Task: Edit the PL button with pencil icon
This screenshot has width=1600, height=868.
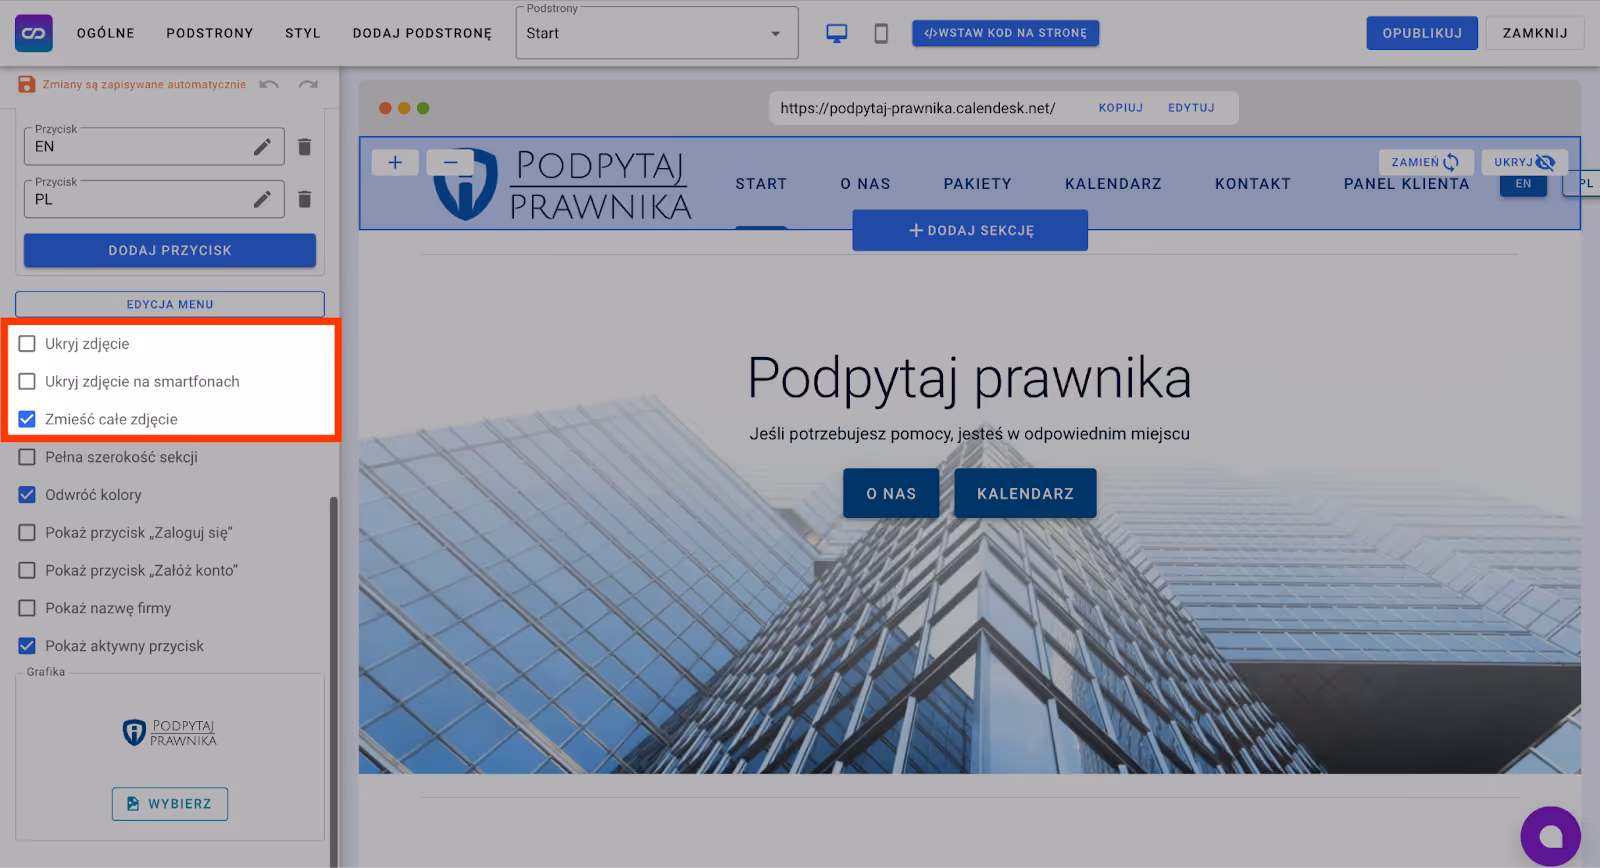Action: [262, 199]
